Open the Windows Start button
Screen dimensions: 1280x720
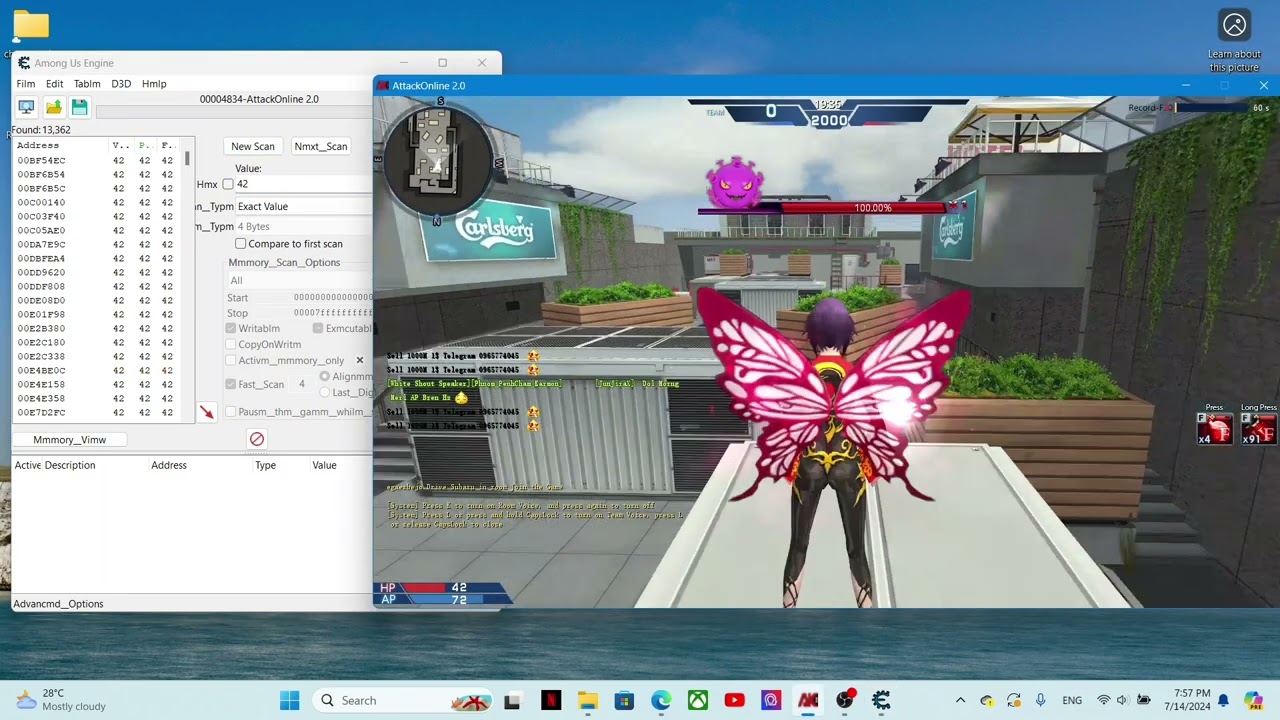click(290, 700)
